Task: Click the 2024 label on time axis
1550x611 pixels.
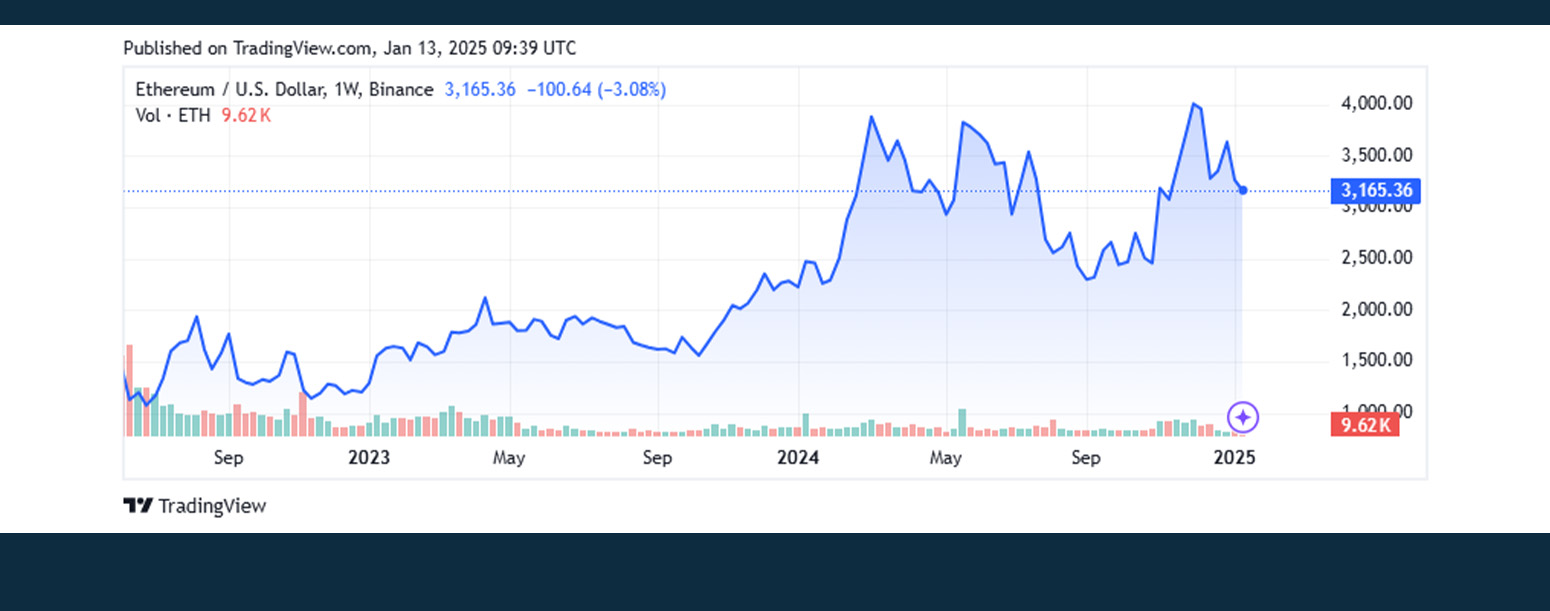Action: 798,458
